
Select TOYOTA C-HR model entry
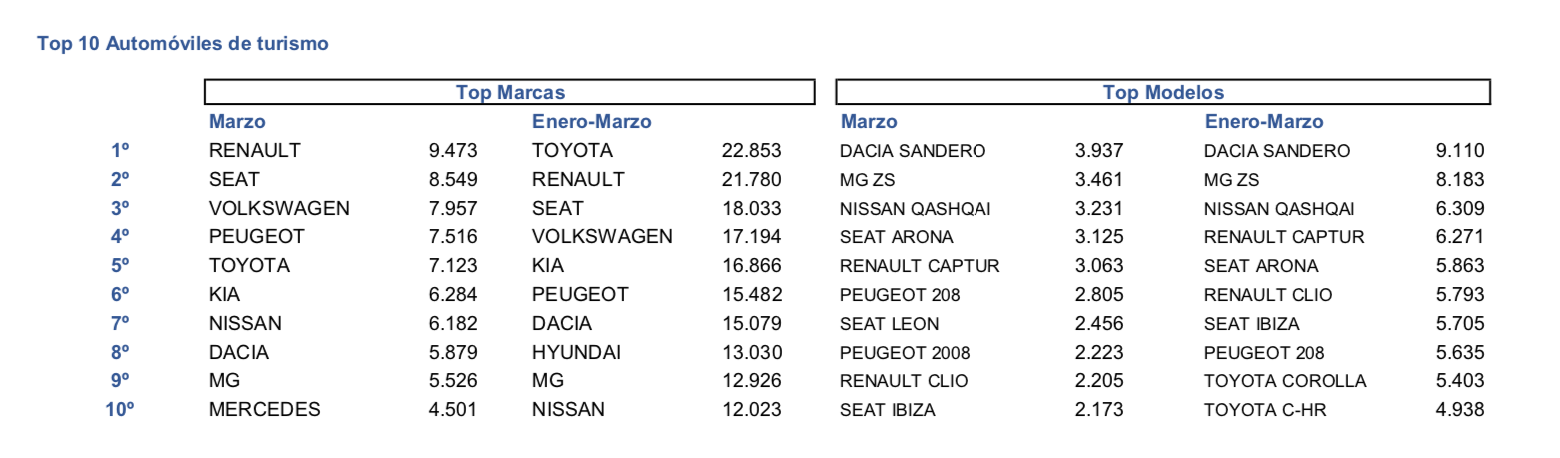pyautogui.click(x=1265, y=409)
